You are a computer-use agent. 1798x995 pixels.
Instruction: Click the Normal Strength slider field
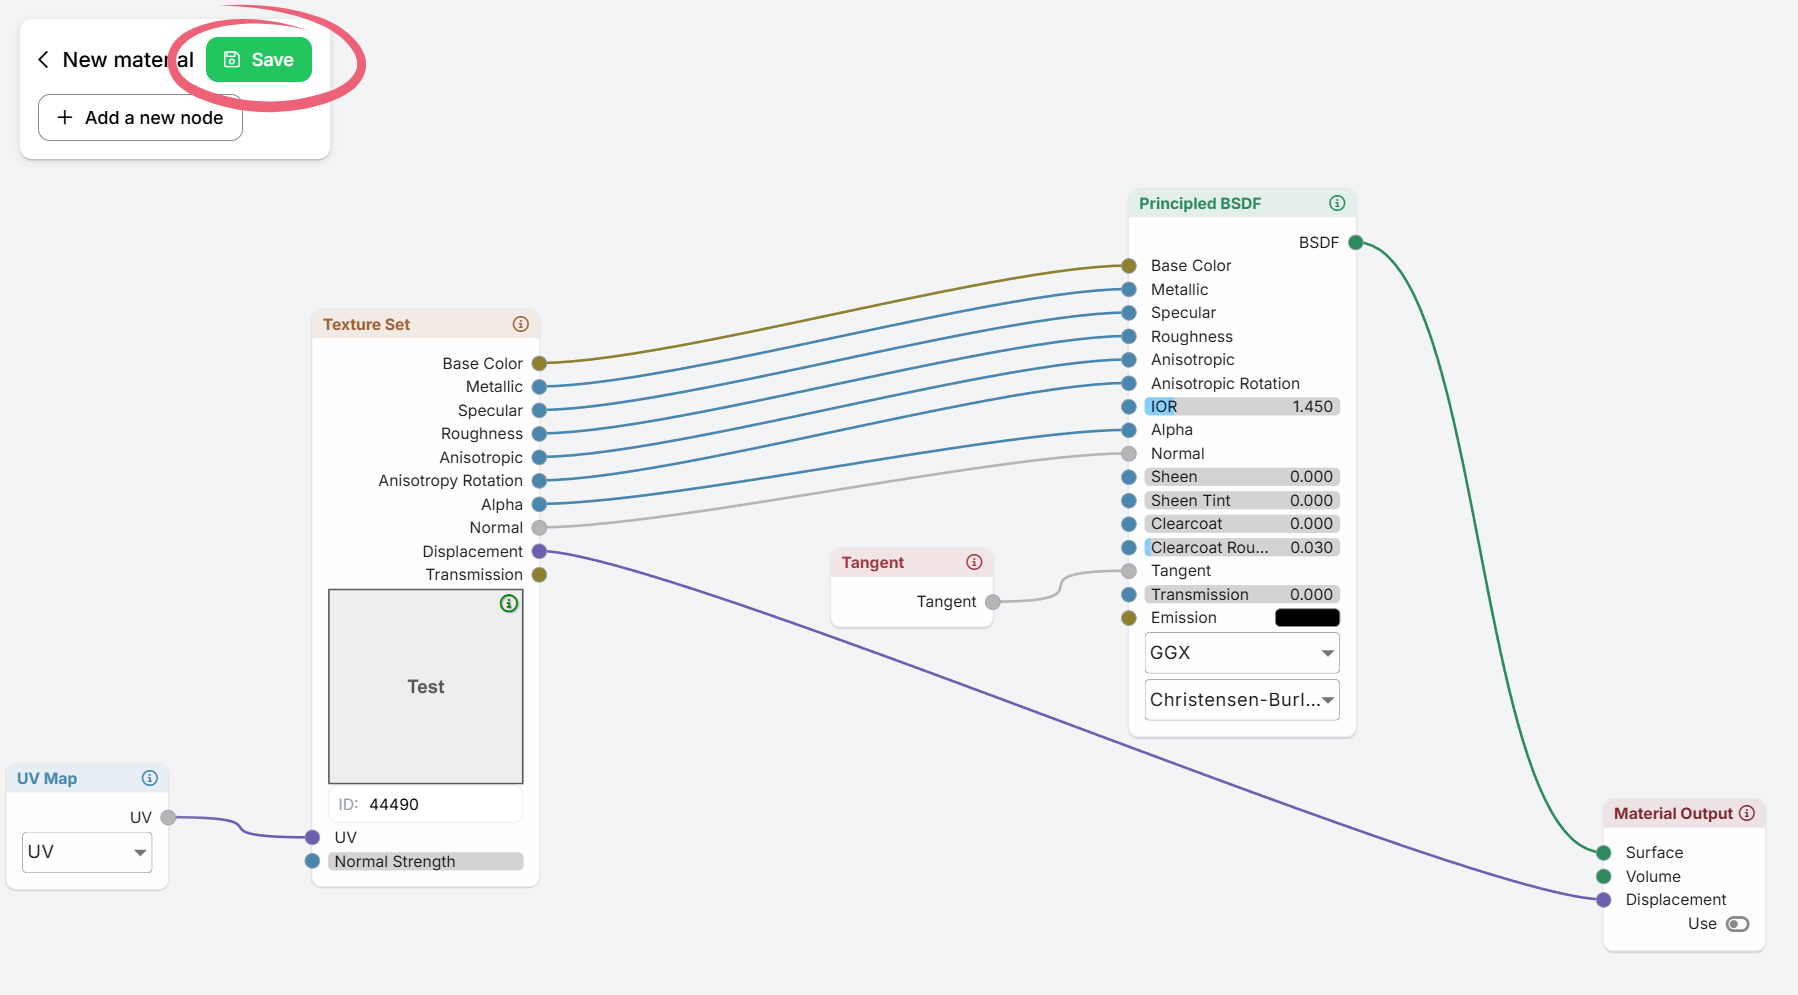(425, 862)
